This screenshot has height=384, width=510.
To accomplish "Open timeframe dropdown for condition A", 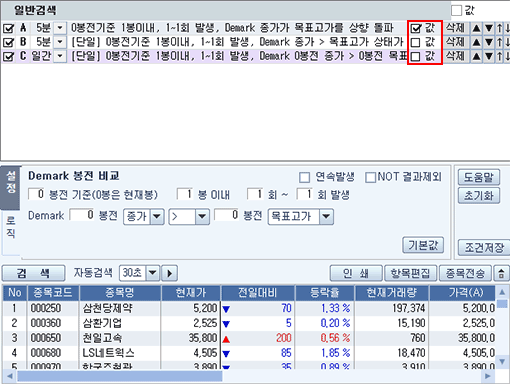I will 60,28.
